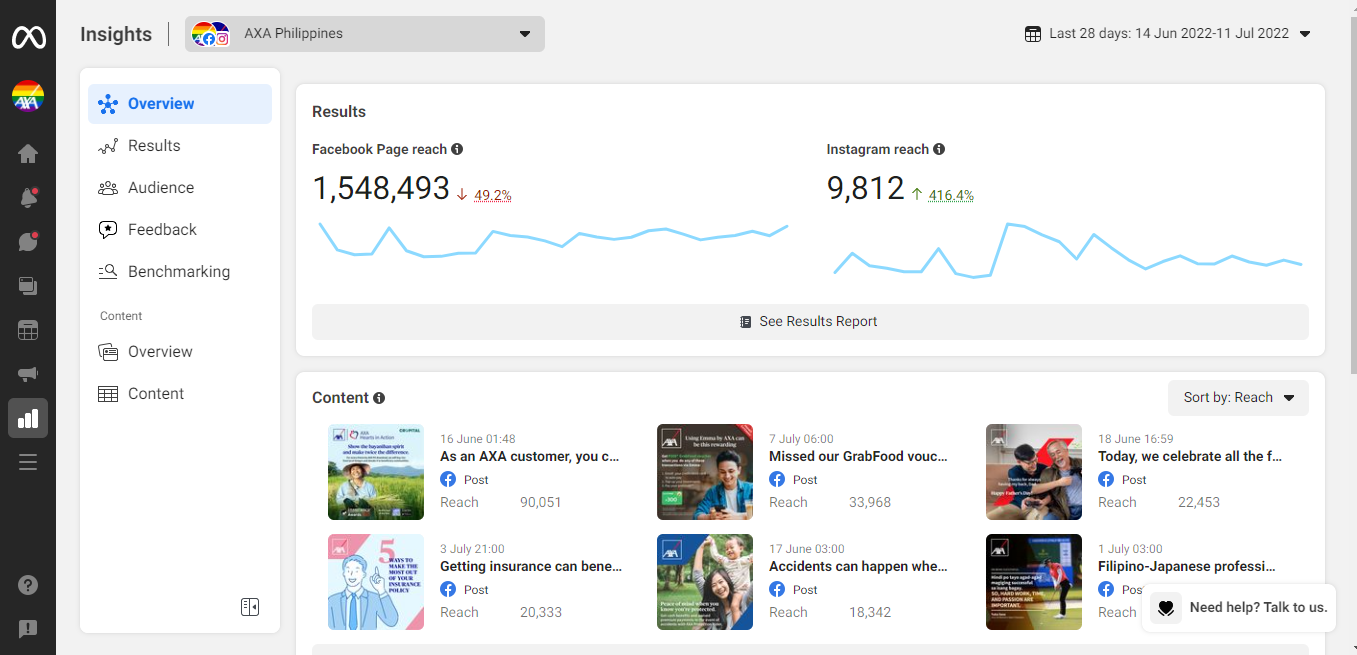
Task: Click Facebook icon on GrabFood voucher post
Action: tap(777, 480)
